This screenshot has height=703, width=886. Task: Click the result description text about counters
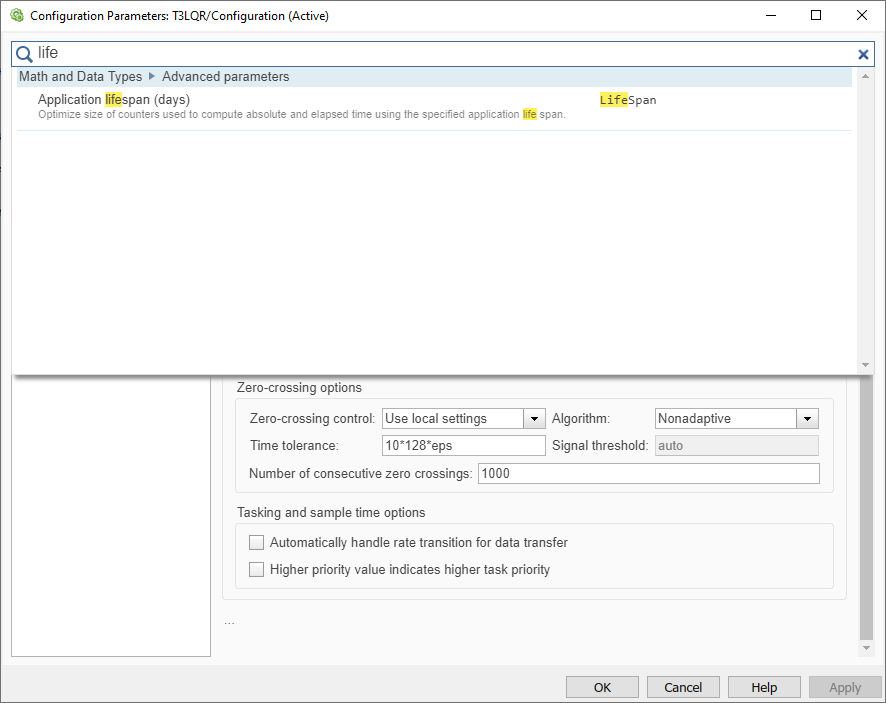pyautogui.click(x=302, y=114)
